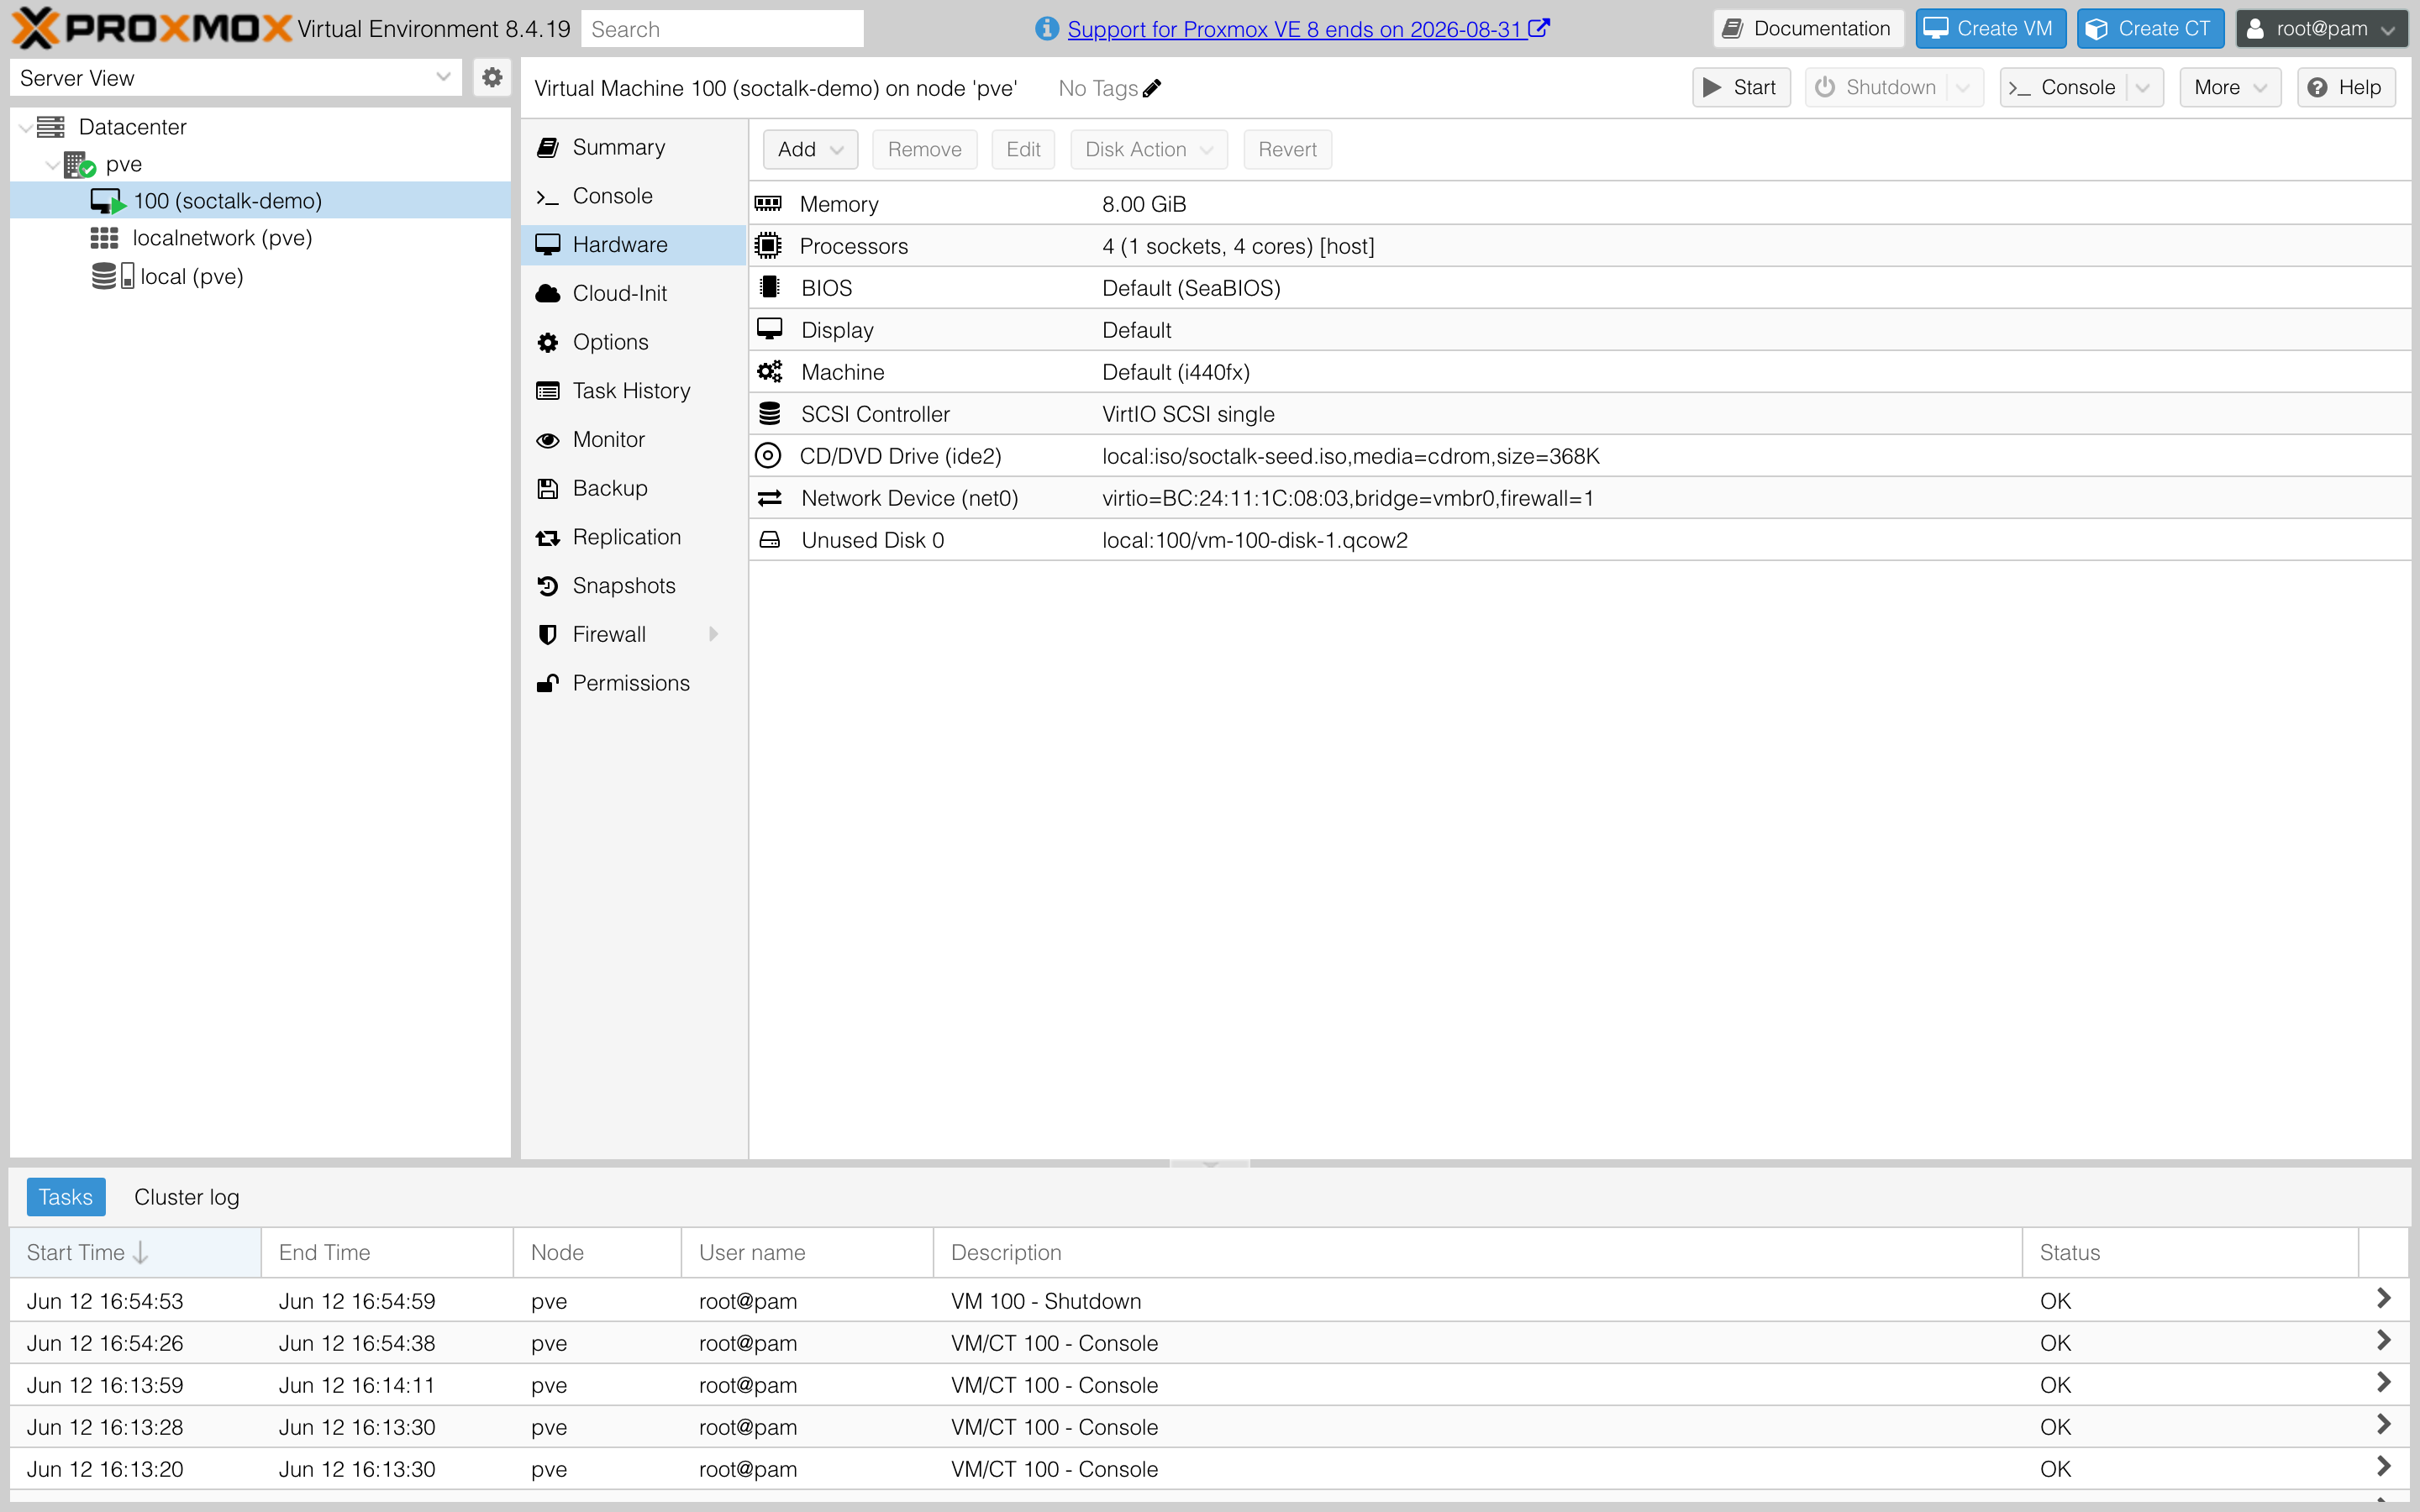Click the pve node icon

[x=79, y=164]
